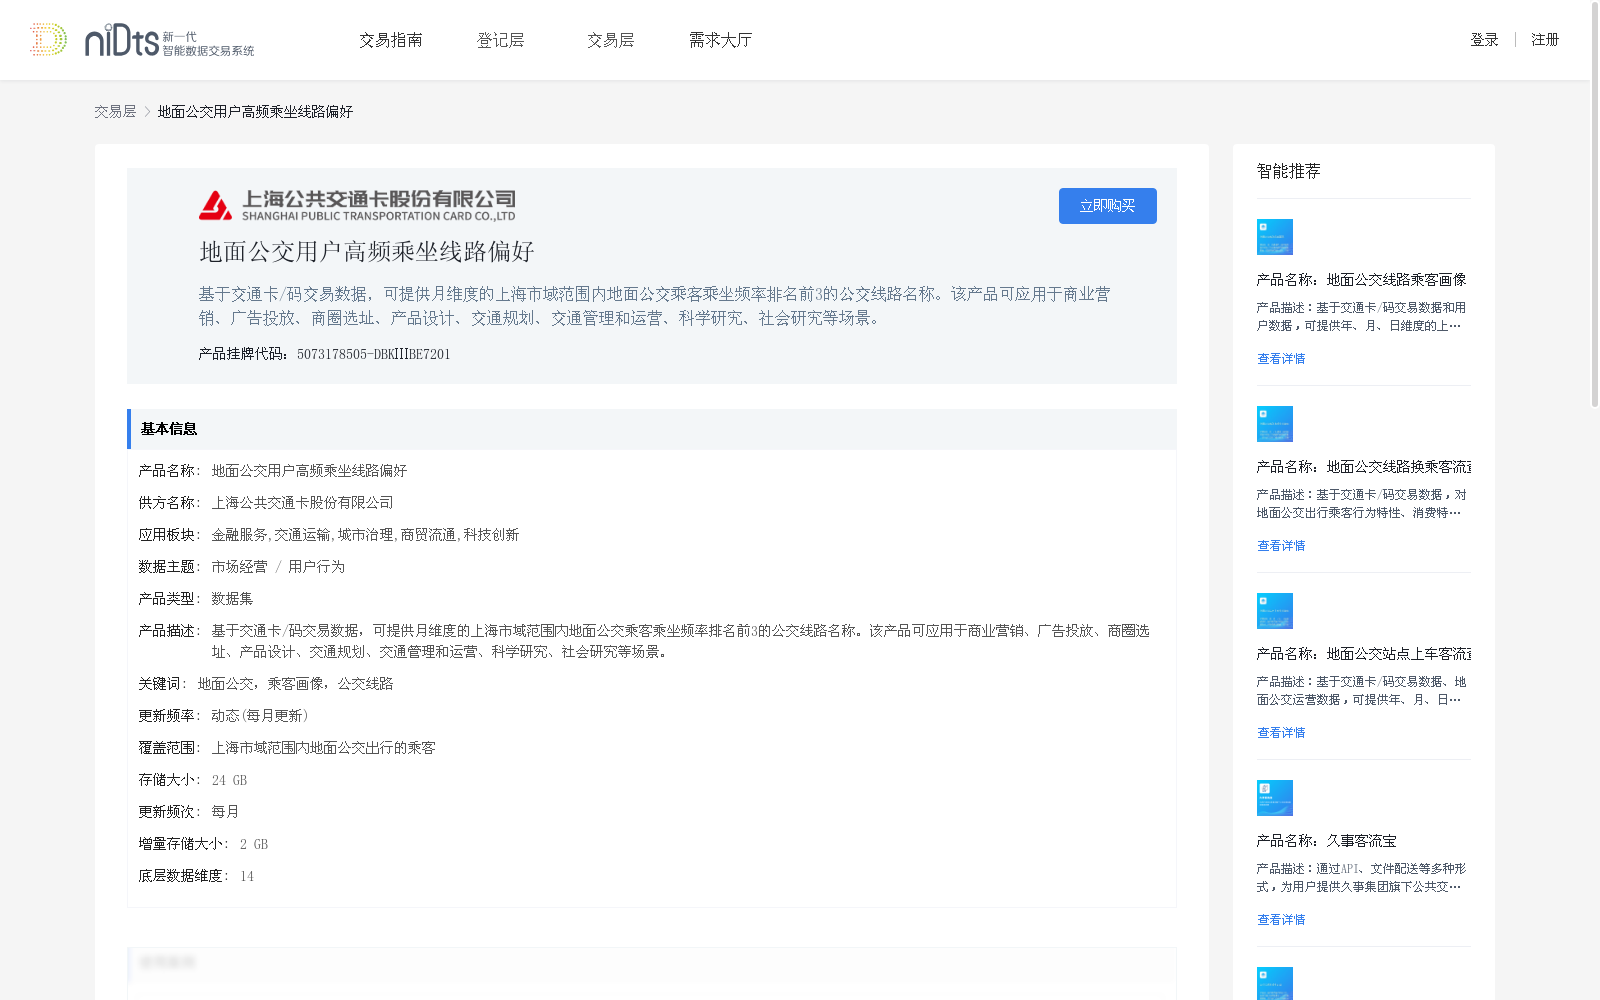Click supplier name 上海公共交通卡股份有限公司

pos(302,503)
